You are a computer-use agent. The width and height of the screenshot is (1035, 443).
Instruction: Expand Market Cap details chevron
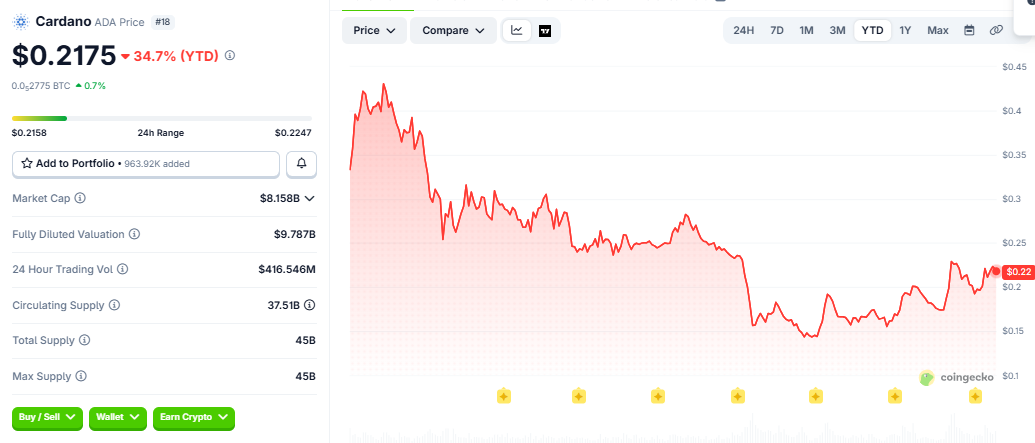tap(310, 198)
